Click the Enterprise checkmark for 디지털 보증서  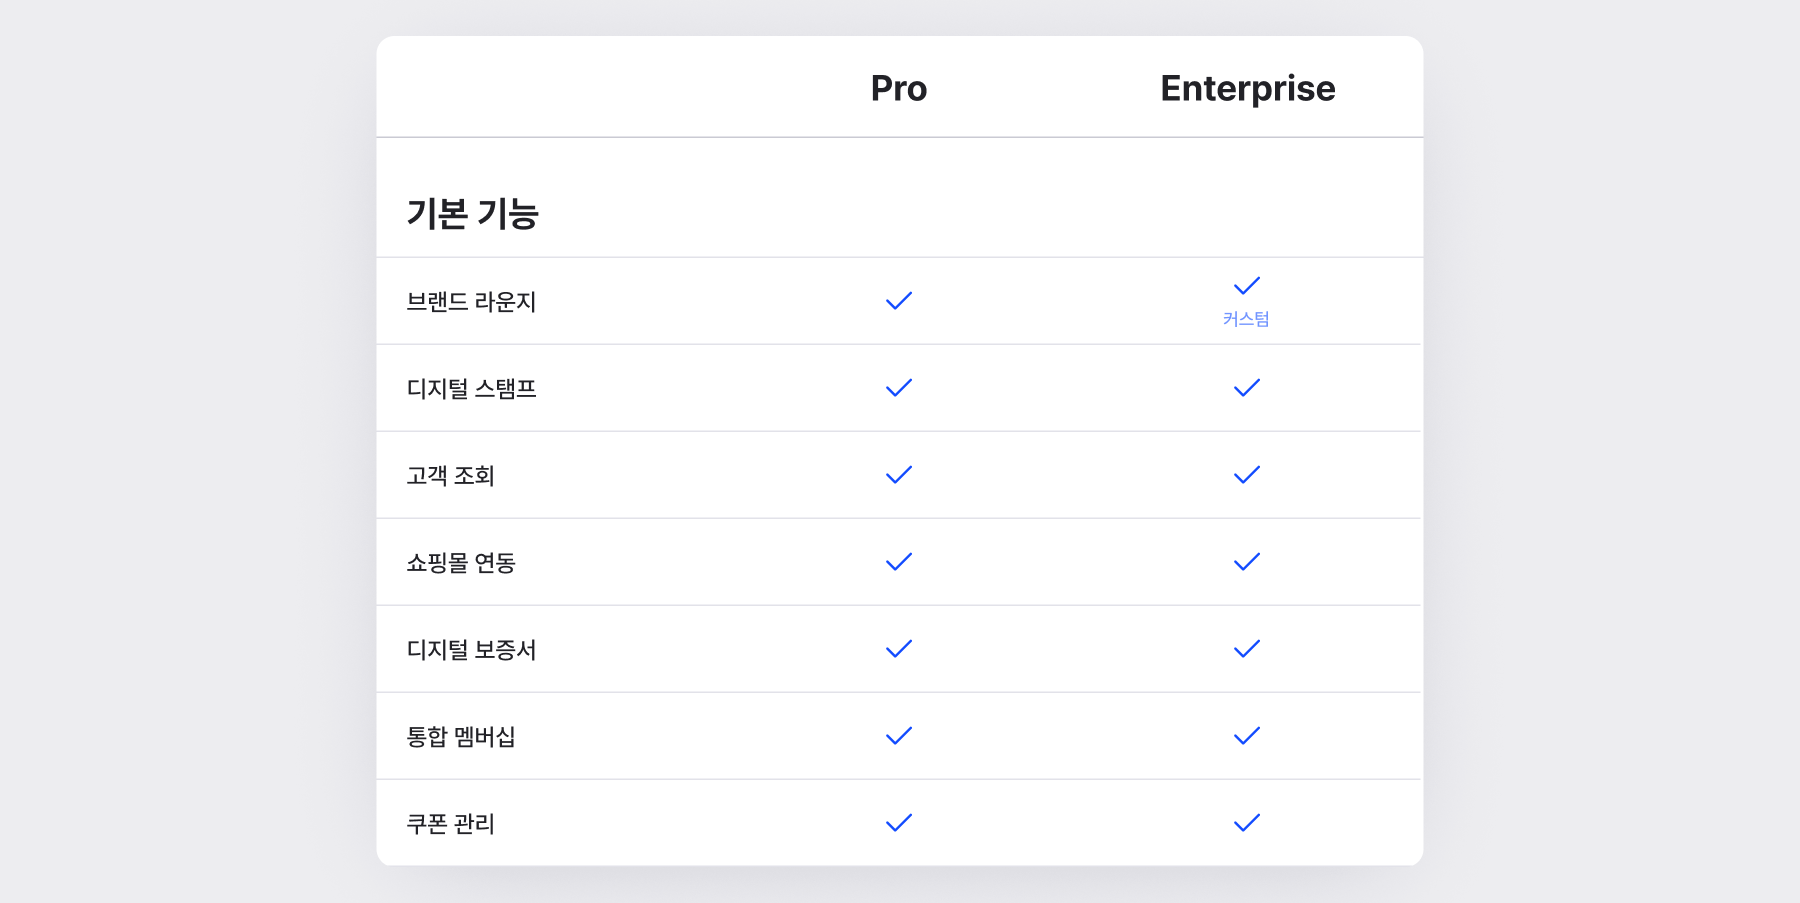click(1247, 649)
